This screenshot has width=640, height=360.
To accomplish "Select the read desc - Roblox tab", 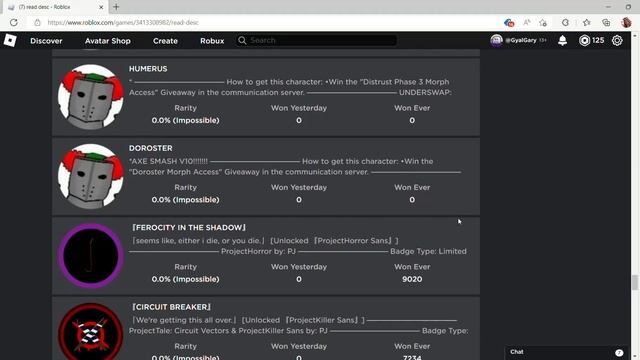I will [55, 7].
